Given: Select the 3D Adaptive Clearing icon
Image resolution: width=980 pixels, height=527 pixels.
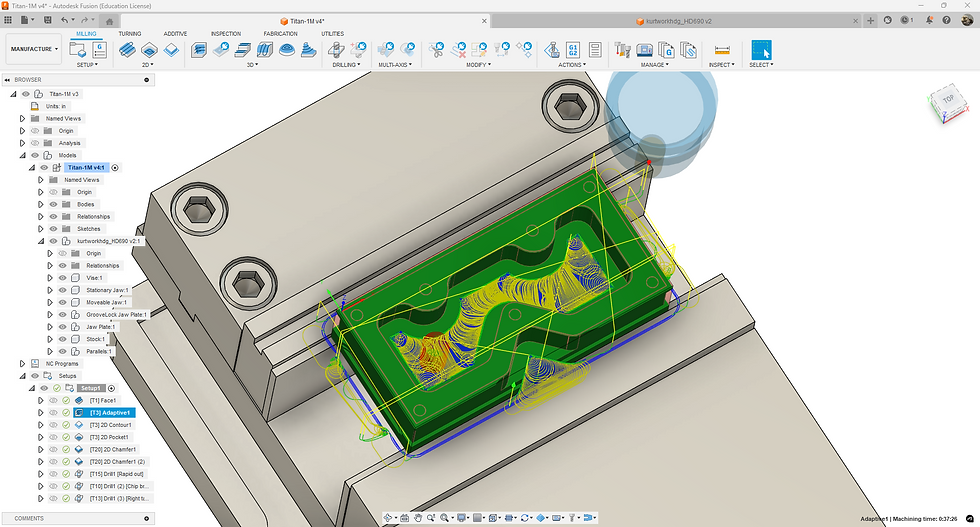Looking at the screenshot, I should pos(199,50).
